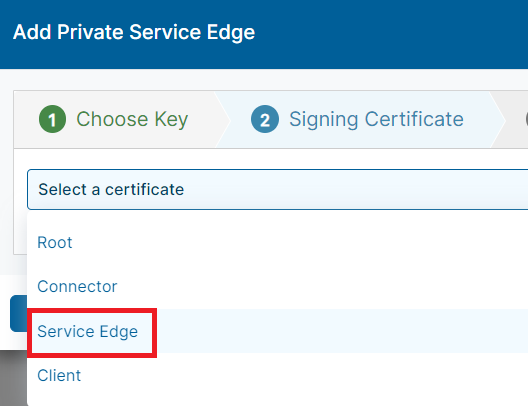Pick Client from the certificate list
Viewport: 528px width, 406px height.
pyautogui.click(x=277, y=375)
